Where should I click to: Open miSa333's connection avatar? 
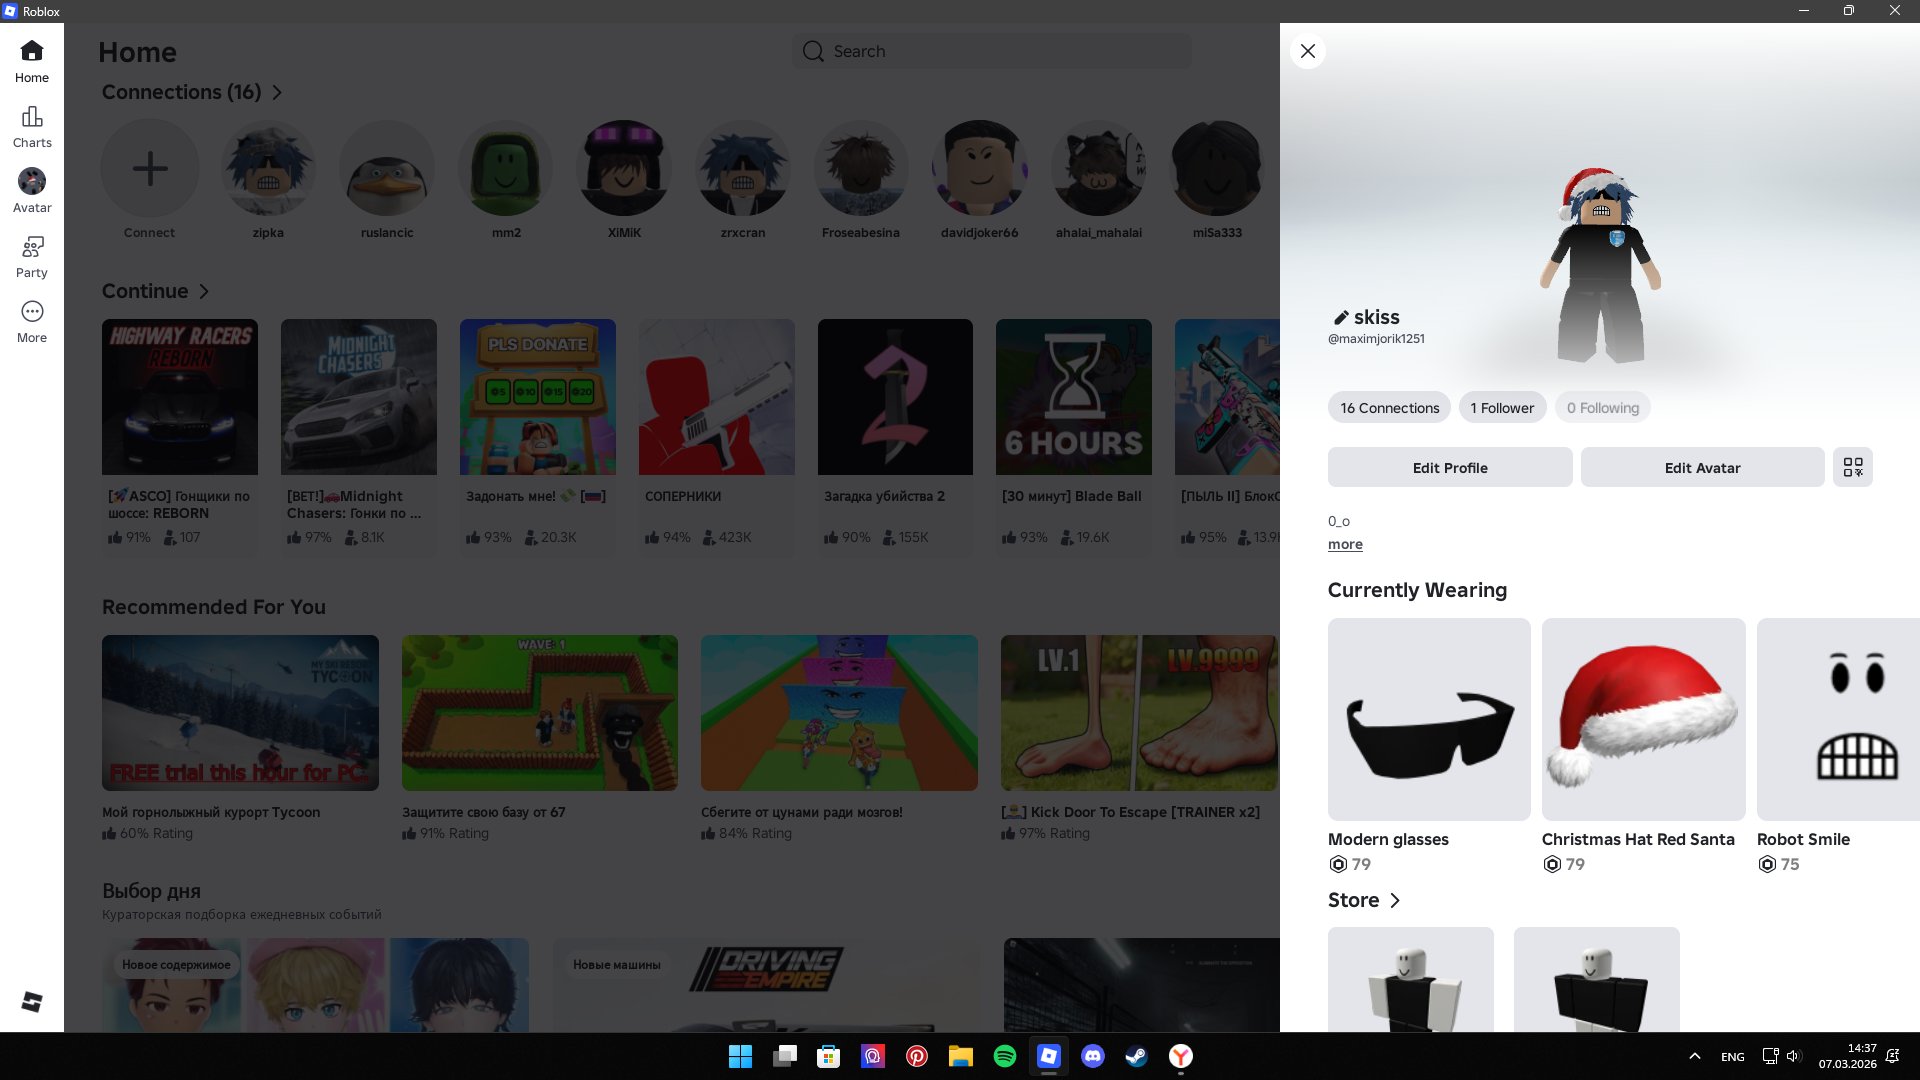(x=1217, y=168)
